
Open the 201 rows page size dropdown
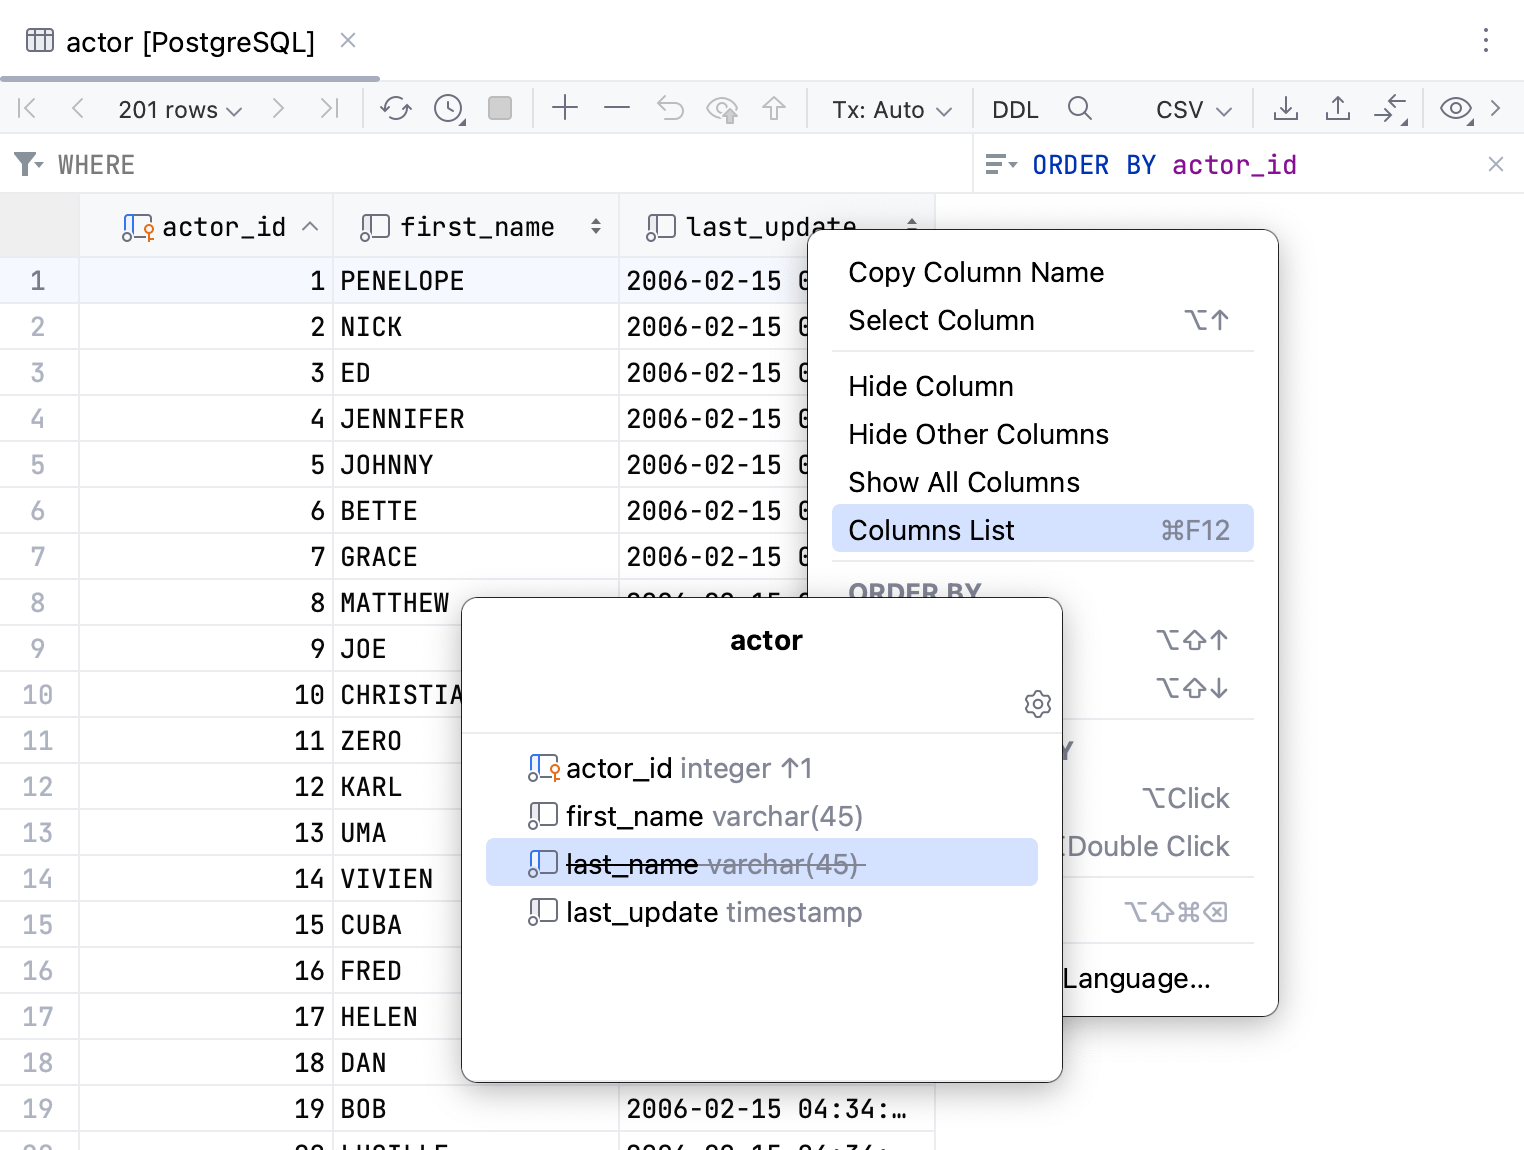click(x=180, y=109)
